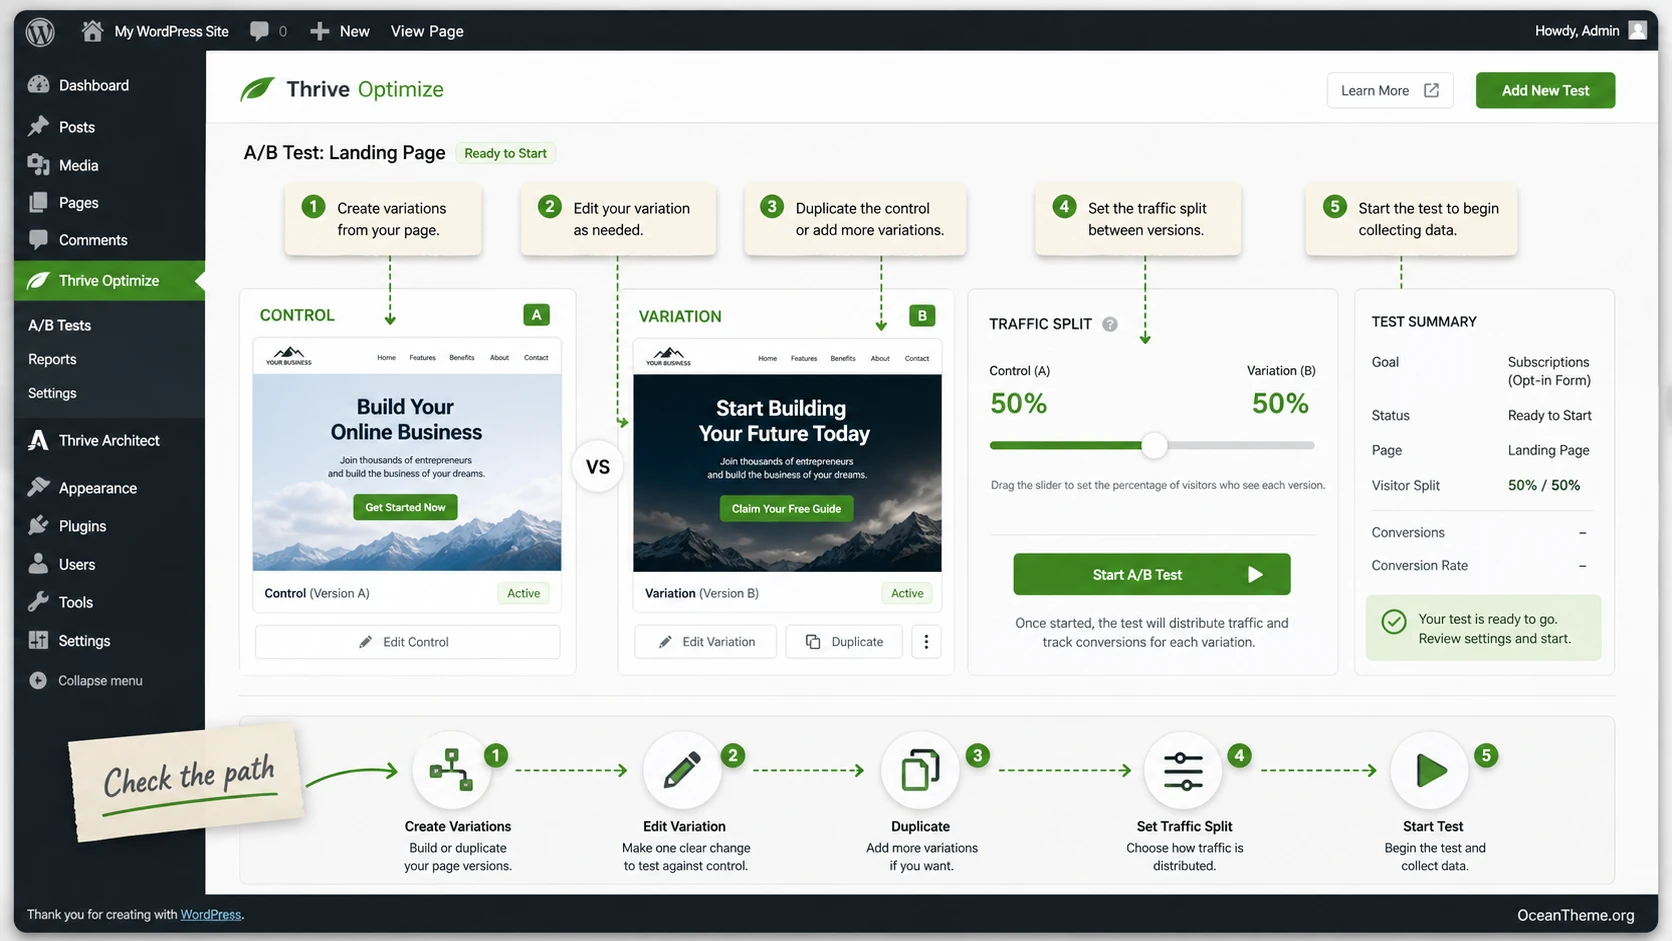This screenshot has width=1672, height=941.
Task: Open Thrive Optimize Settings submenu item
Action: point(52,393)
